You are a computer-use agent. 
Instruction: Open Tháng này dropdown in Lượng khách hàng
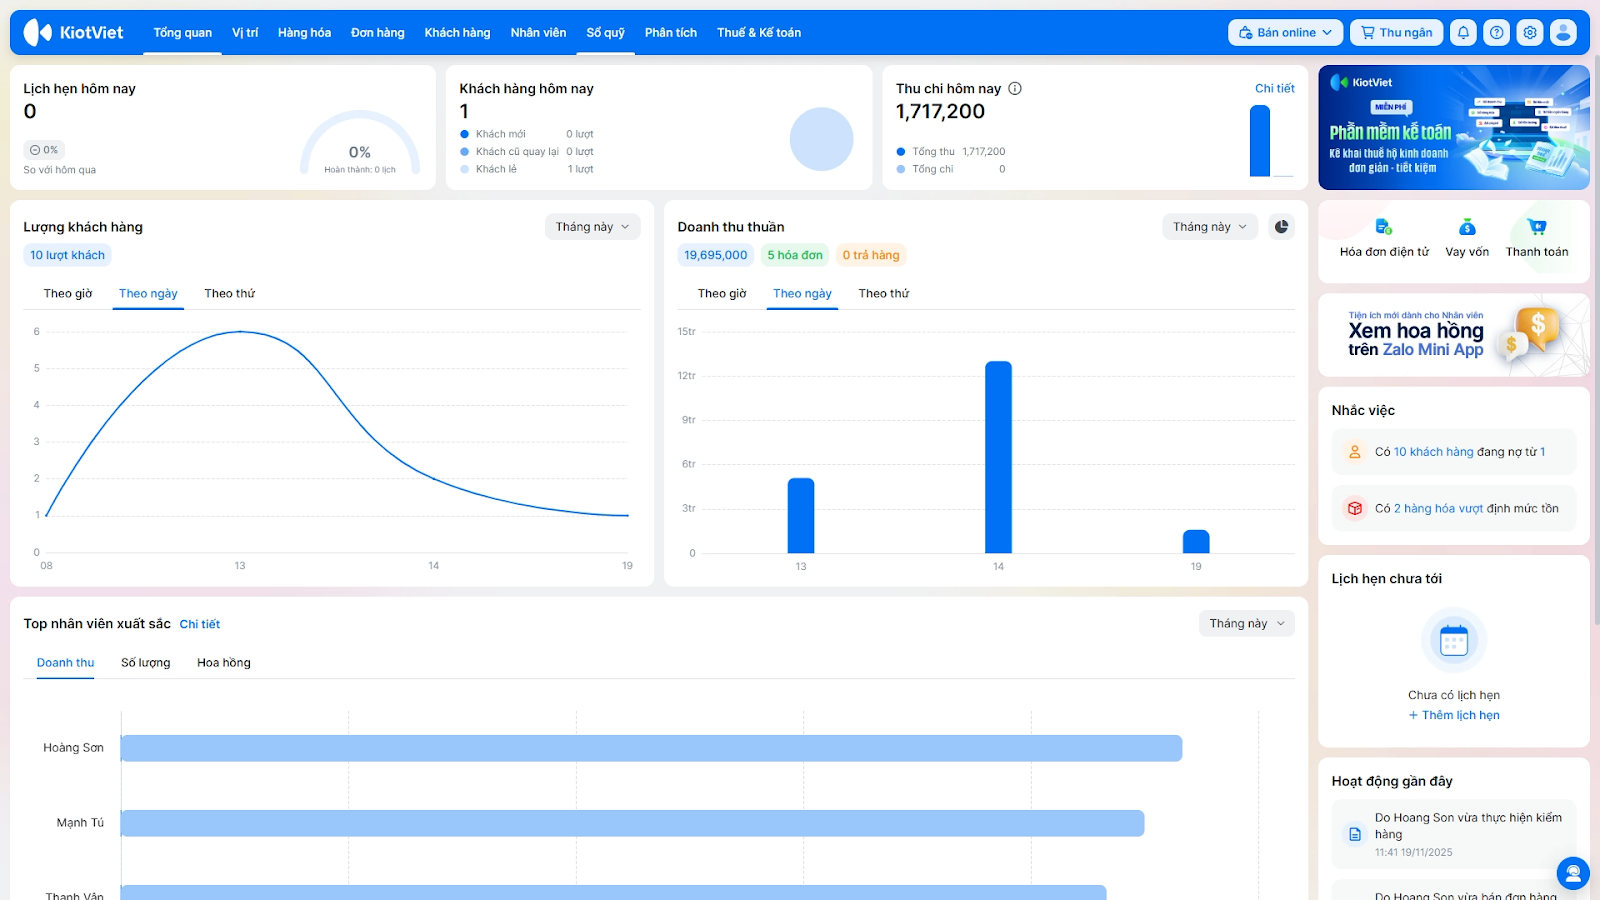click(592, 227)
